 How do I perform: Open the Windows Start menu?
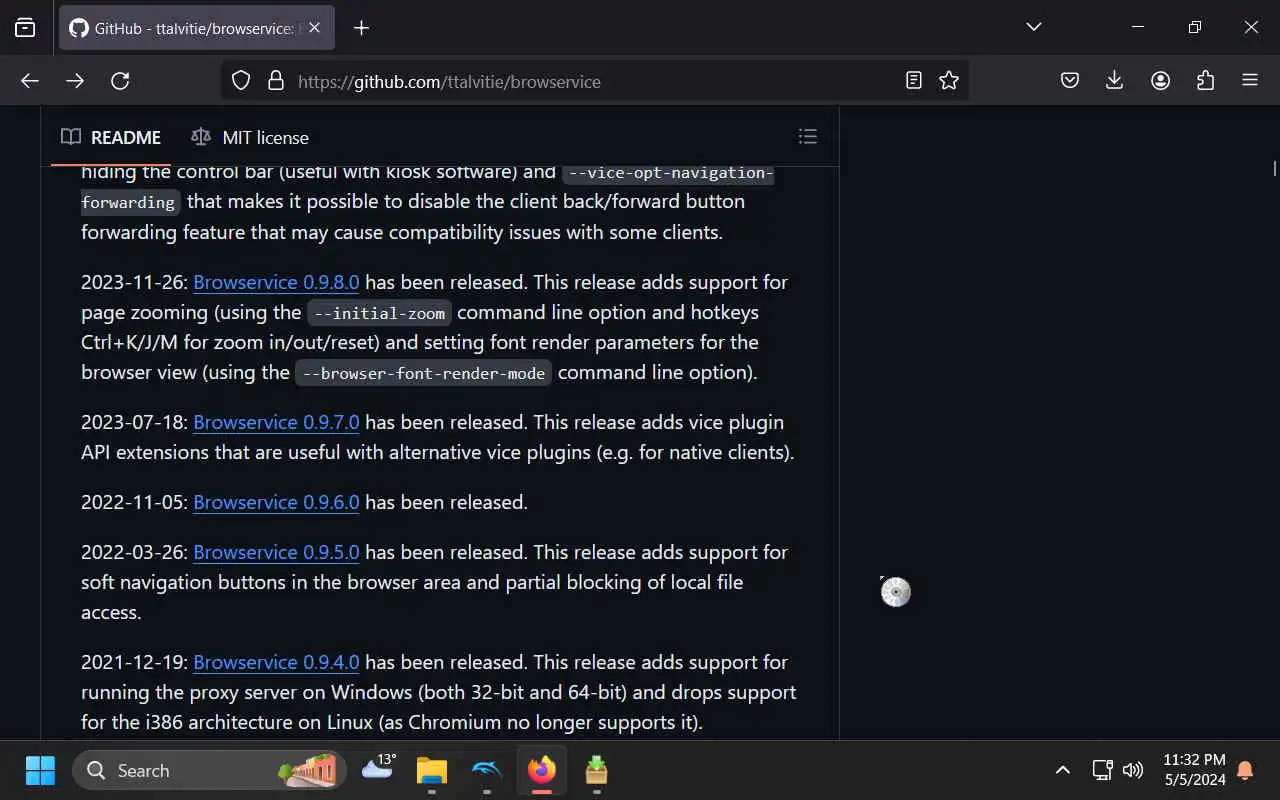pos(40,770)
